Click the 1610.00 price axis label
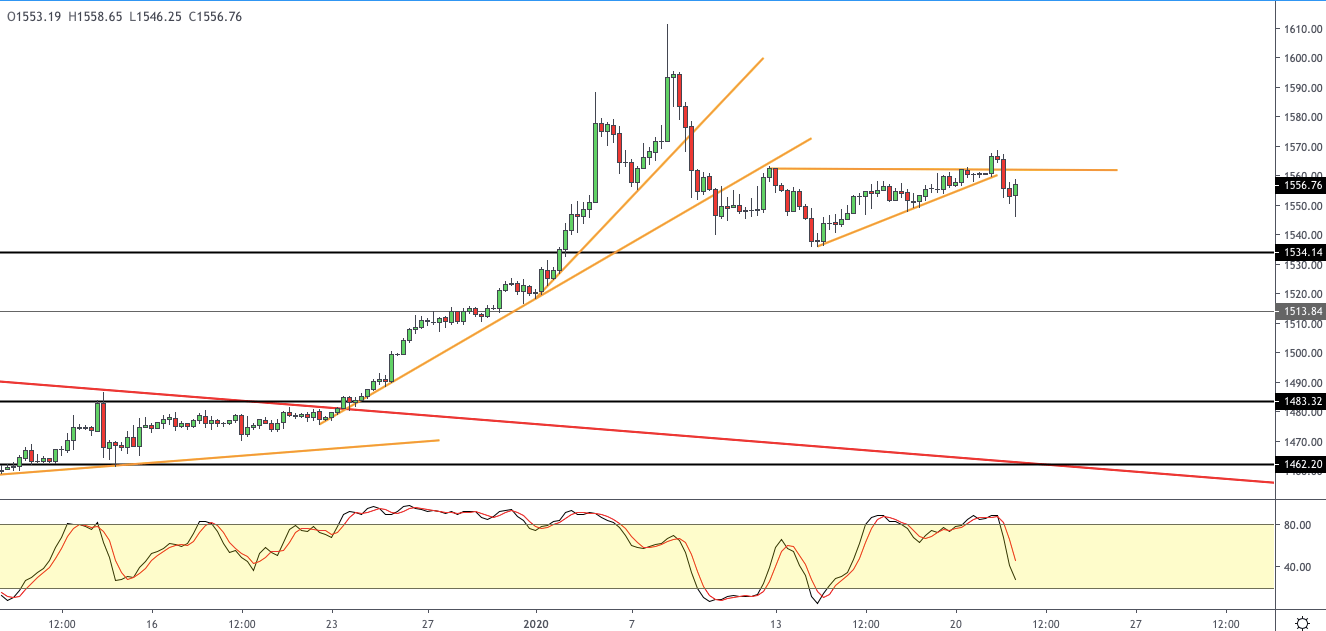1326x631 pixels. (x=1304, y=29)
